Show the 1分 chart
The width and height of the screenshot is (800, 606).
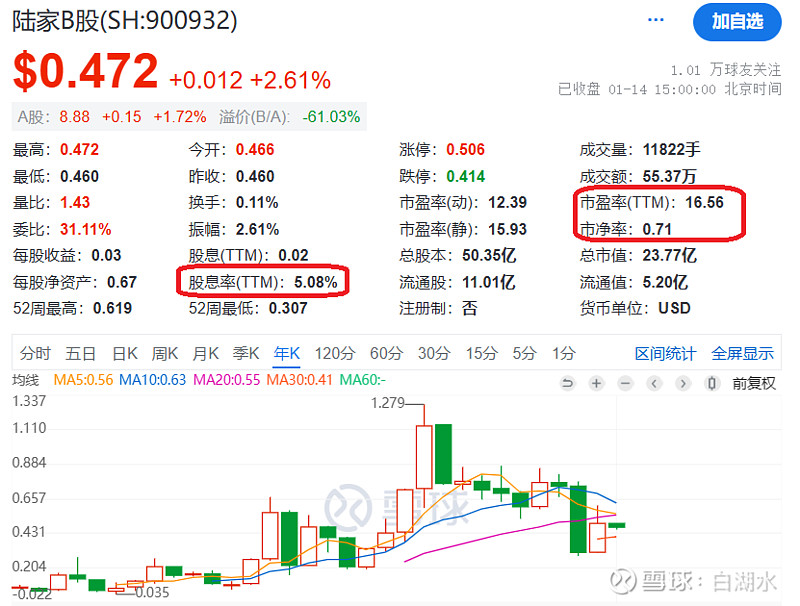(x=564, y=353)
